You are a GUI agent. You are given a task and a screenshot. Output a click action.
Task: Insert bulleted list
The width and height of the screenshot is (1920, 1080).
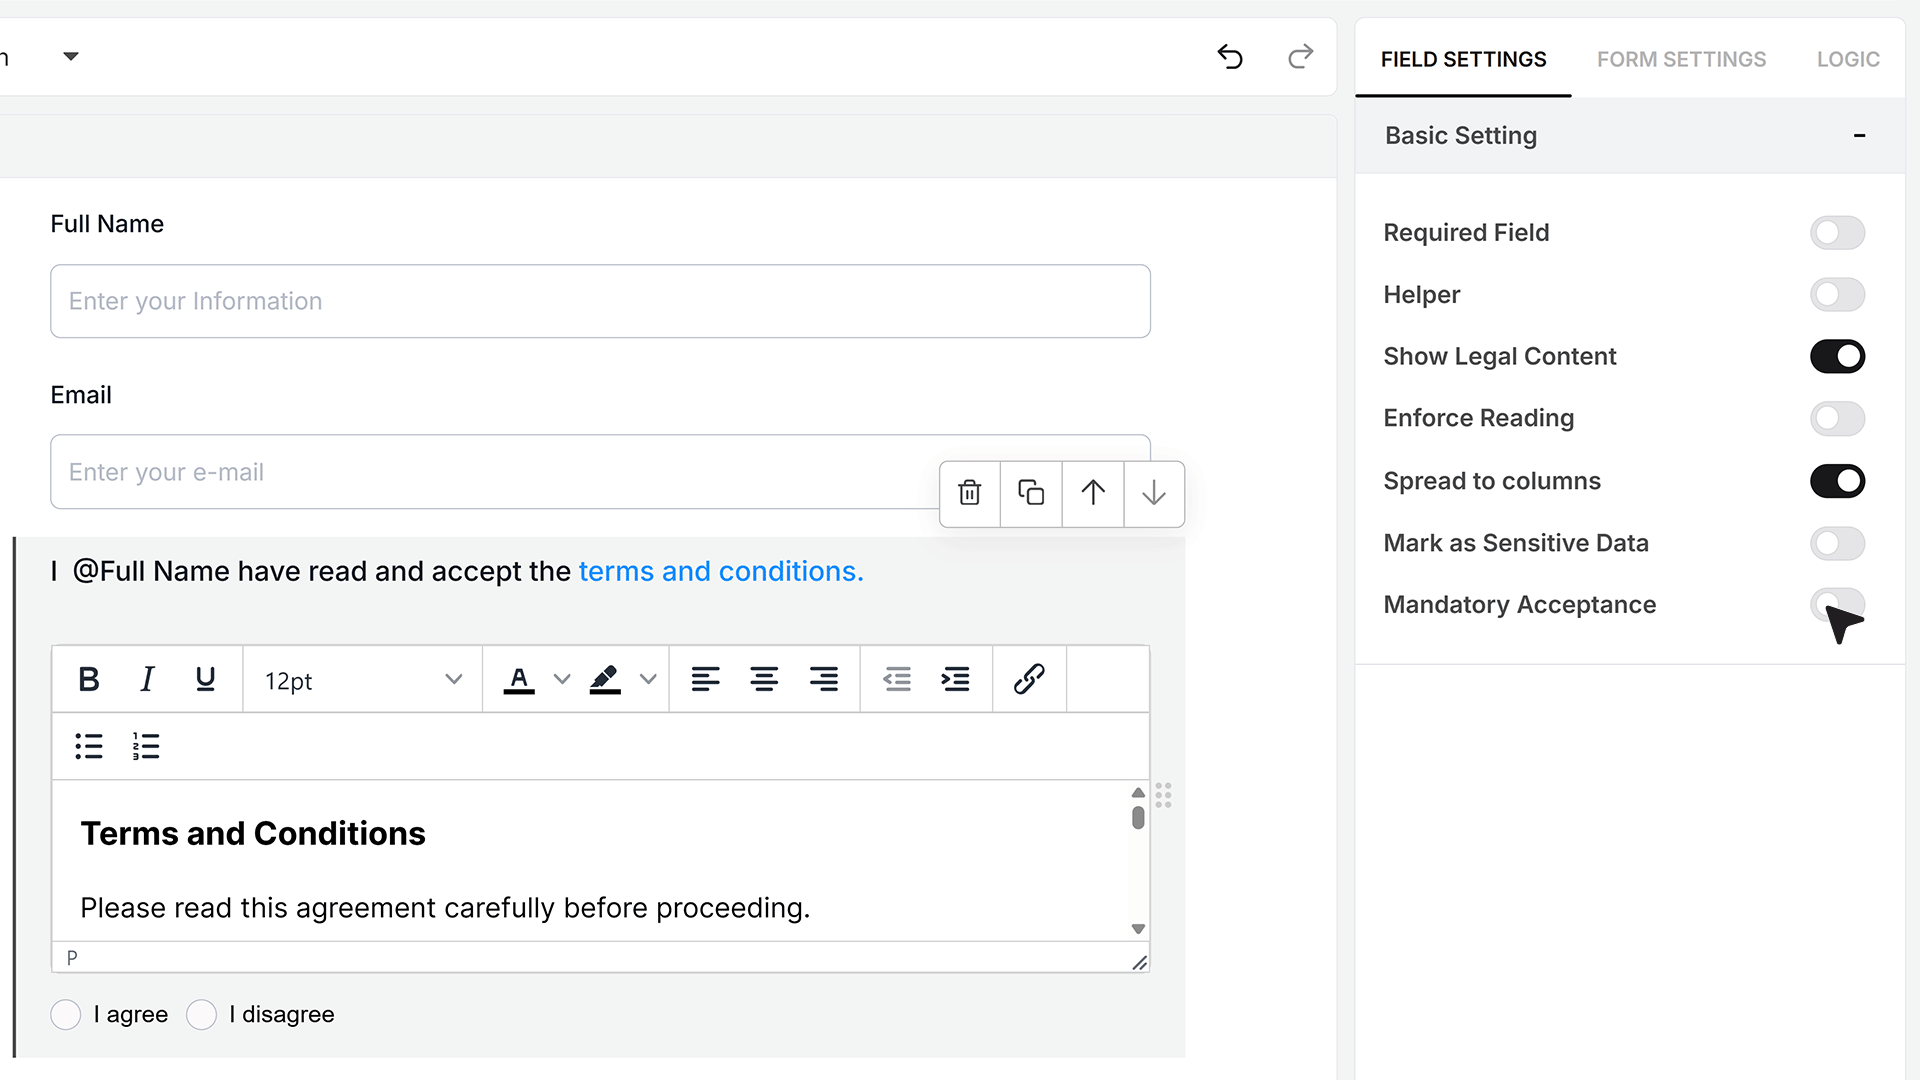[x=89, y=746]
